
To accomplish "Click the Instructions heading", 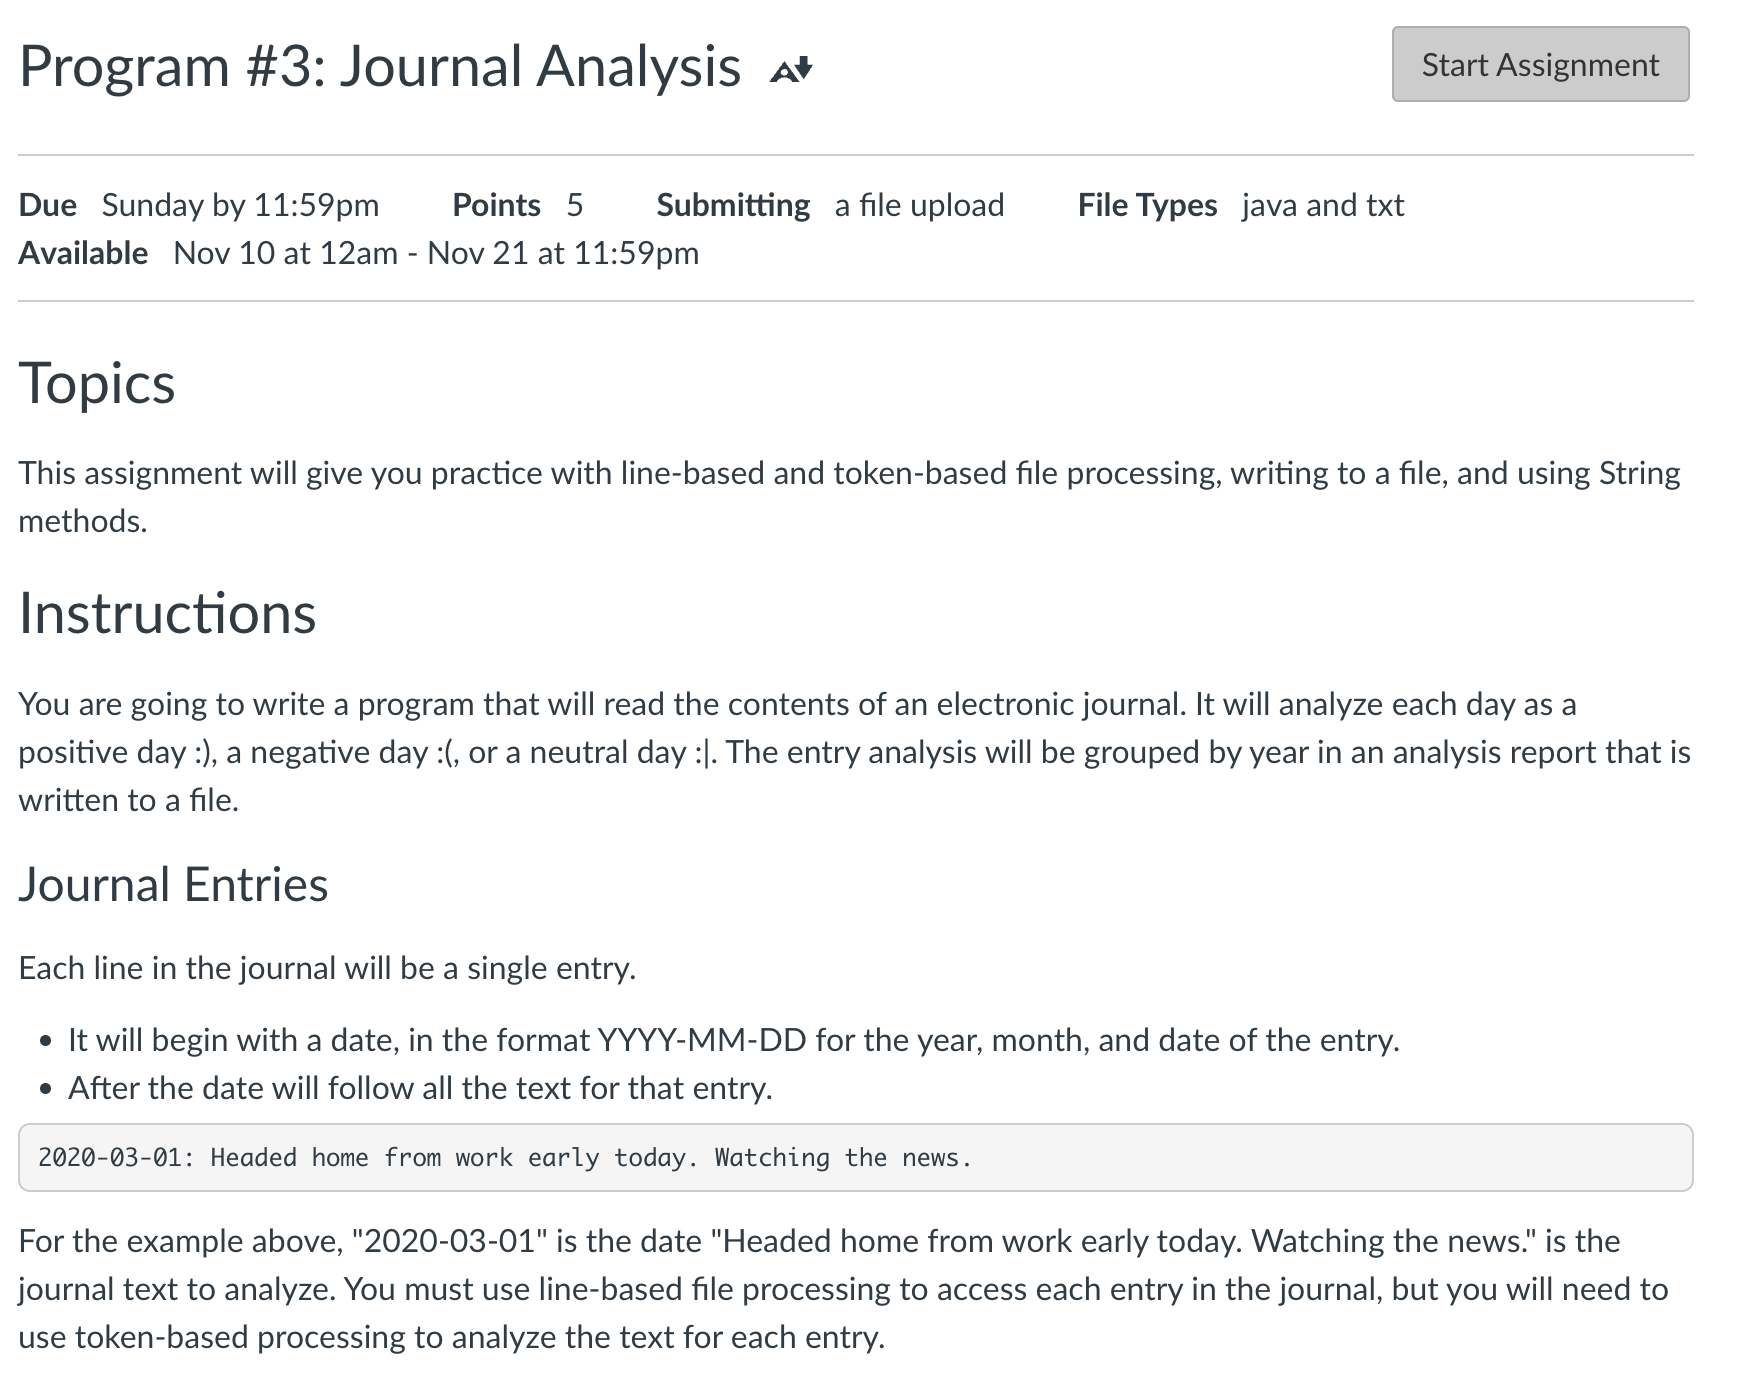I will click(x=166, y=615).
